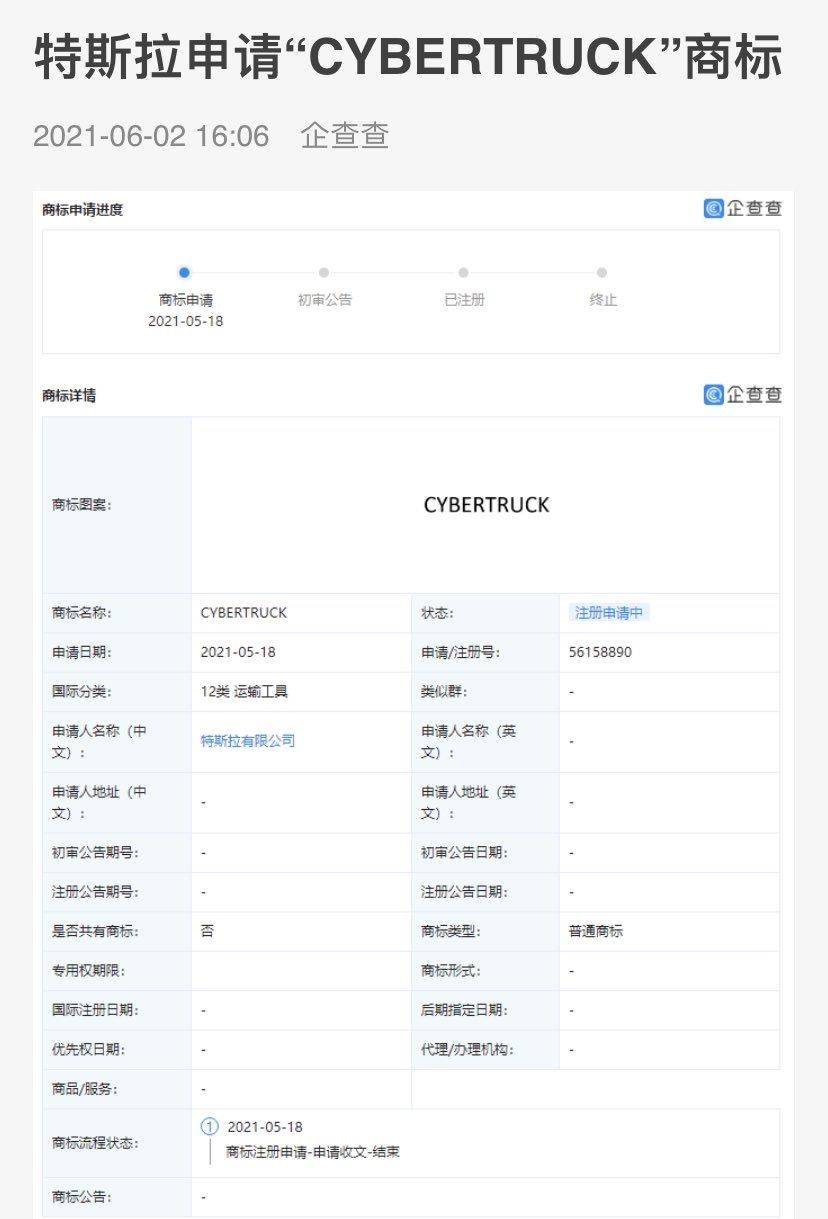Click the registration number 56158890
828x1219 pixels.
[x=600, y=652]
